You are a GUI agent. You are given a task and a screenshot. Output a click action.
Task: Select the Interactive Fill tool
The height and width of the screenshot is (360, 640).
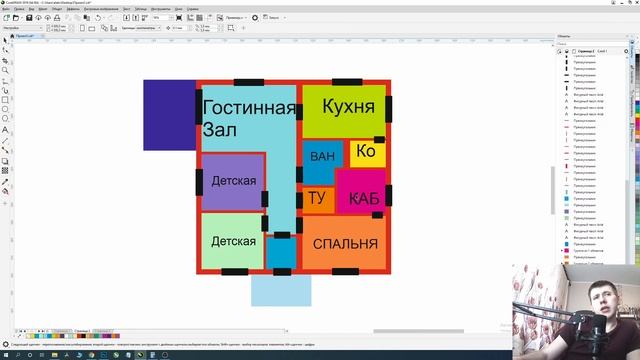5,191
